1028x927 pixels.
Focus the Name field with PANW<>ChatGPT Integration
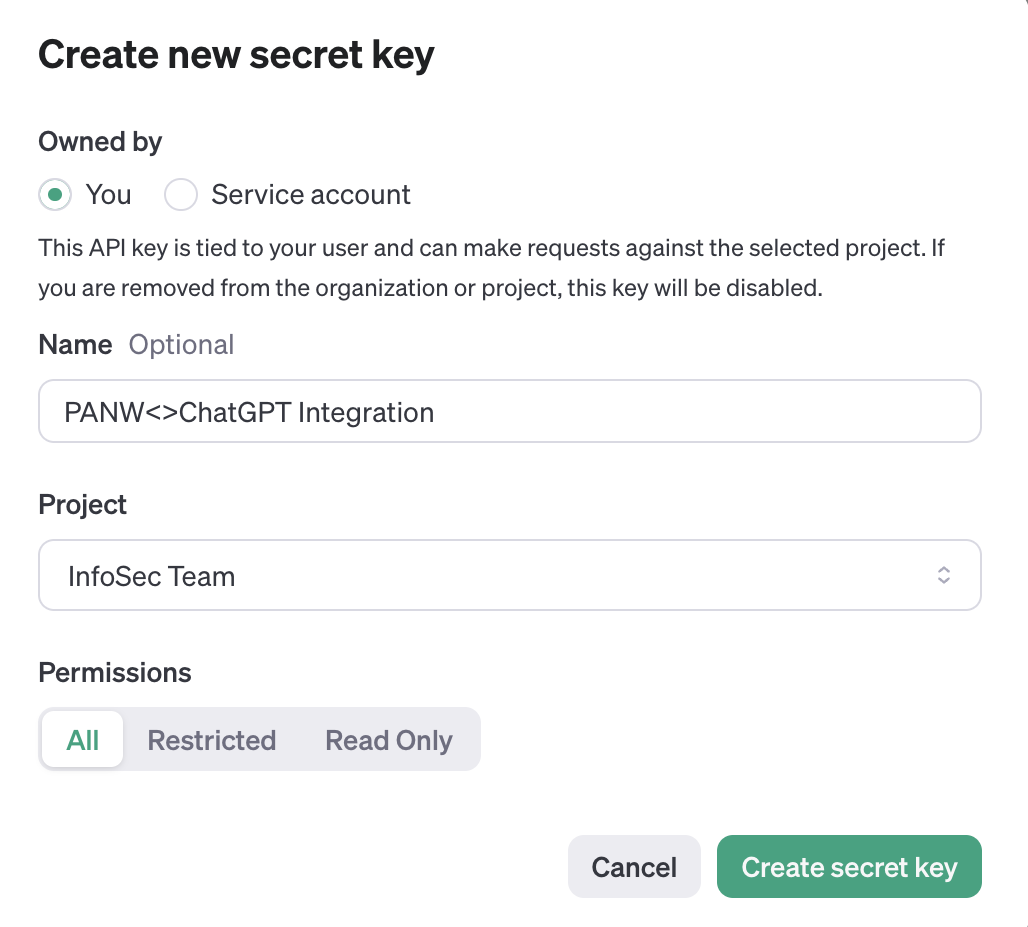pos(509,411)
